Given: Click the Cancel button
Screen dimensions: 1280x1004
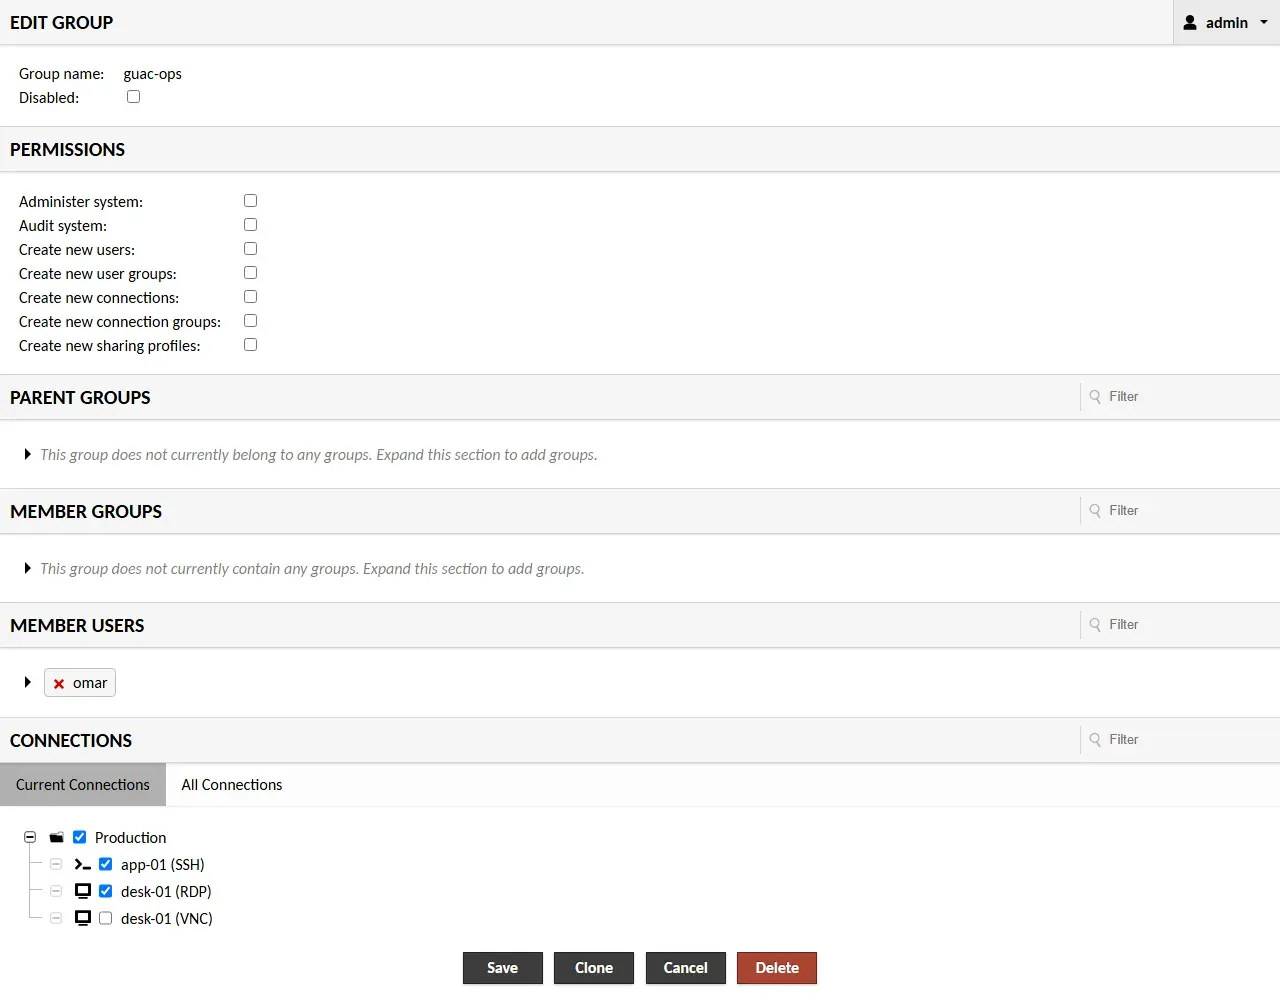Looking at the screenshot, I should [686, 968].
